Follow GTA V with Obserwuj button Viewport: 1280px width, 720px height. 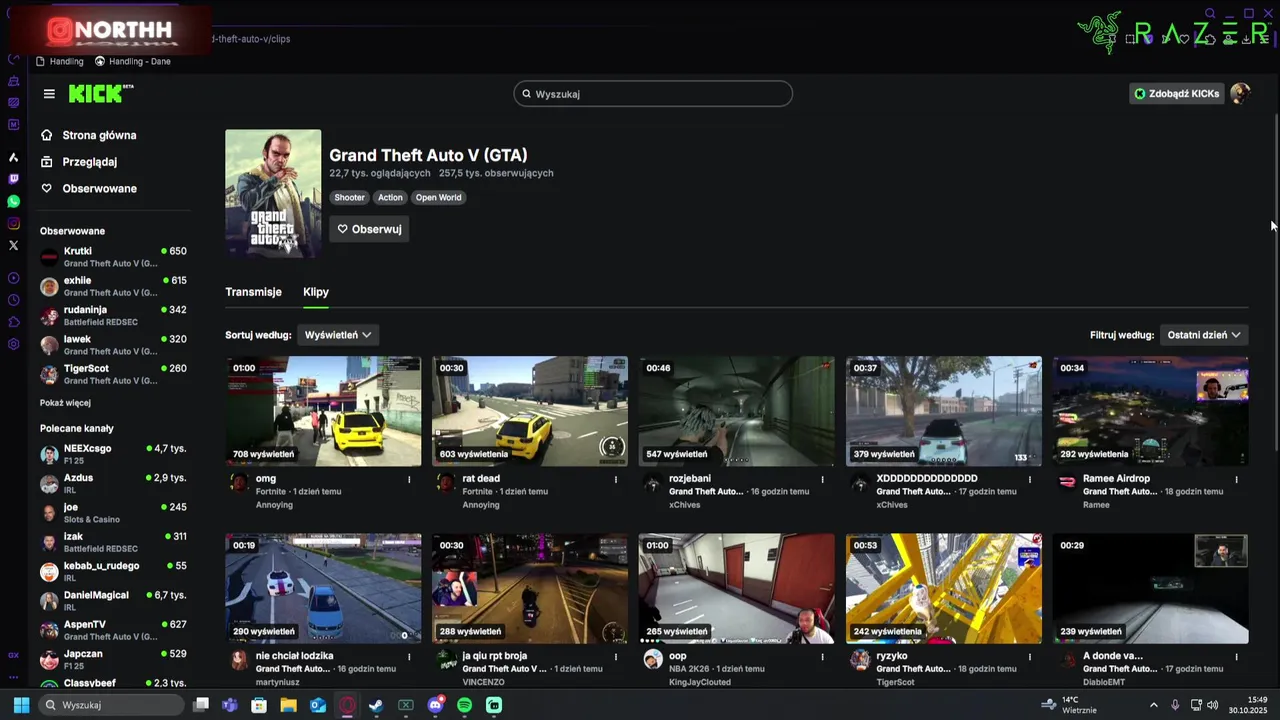pyautogui.click(x=369, y=229)
